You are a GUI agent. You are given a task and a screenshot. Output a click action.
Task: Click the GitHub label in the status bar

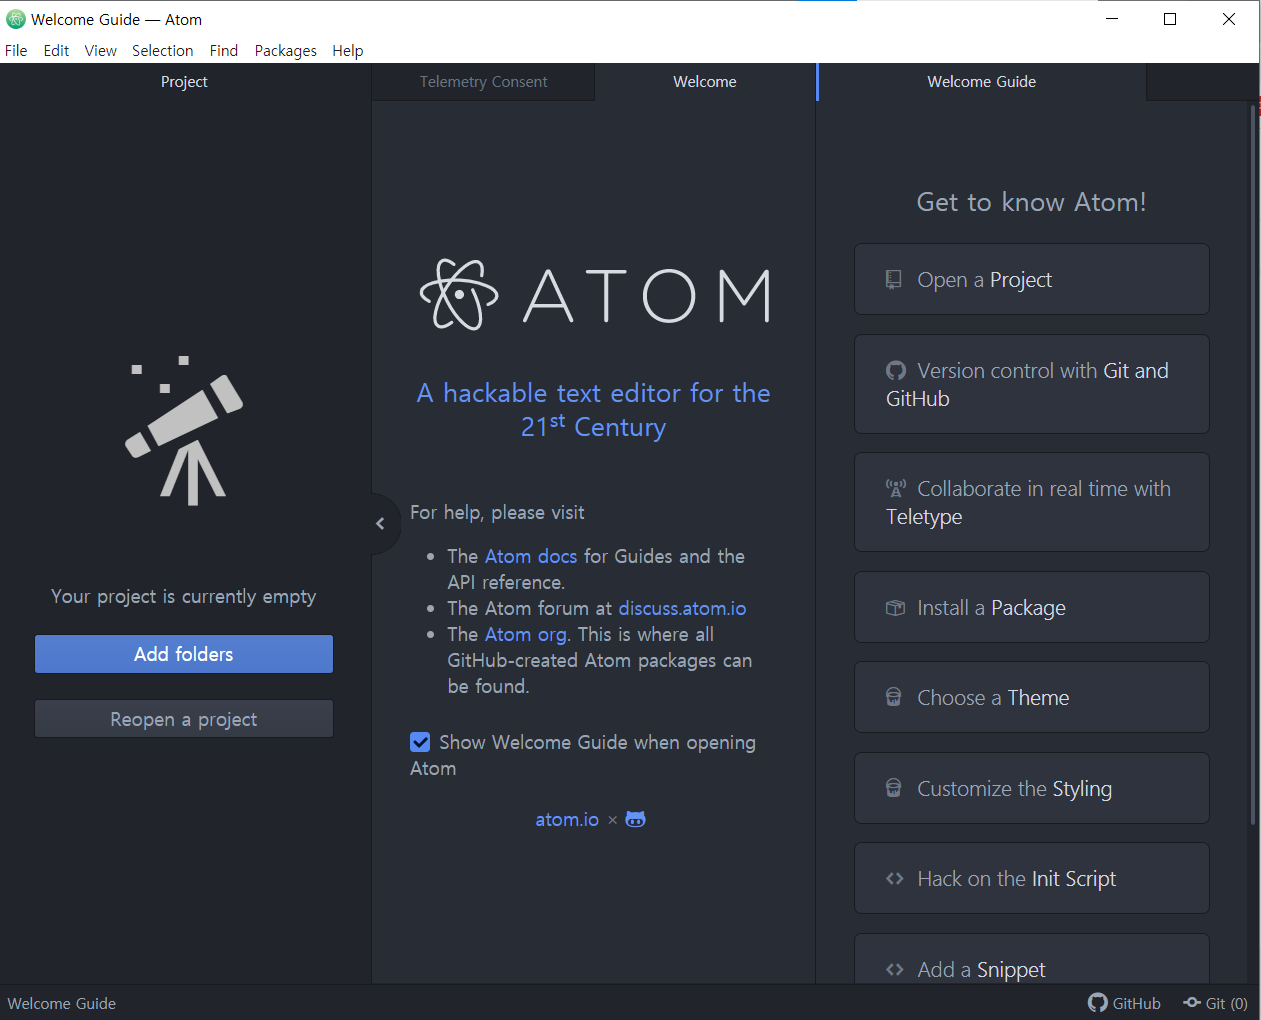pyautogui.click(x=1136, y=1003)
